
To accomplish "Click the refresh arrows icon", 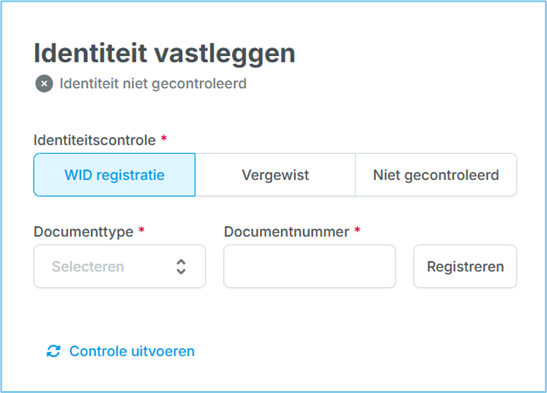I will pos(54,351).
